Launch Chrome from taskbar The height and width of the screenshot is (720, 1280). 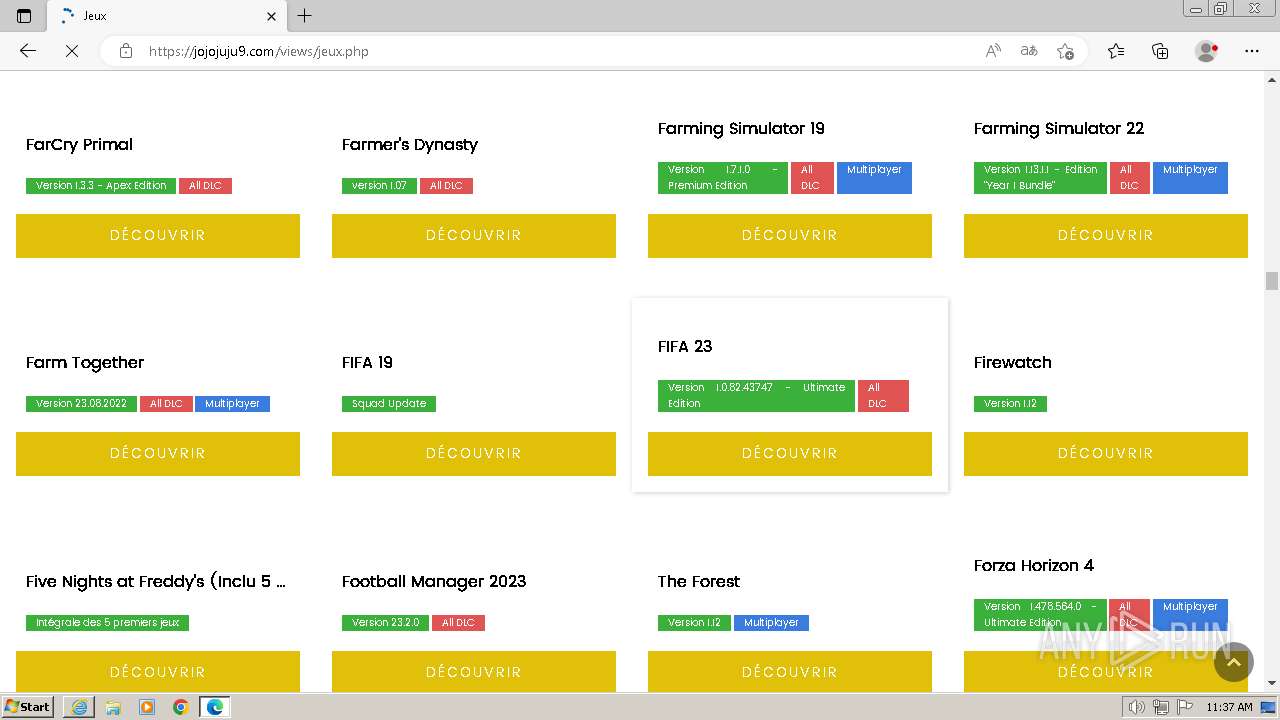coord(181,707)
